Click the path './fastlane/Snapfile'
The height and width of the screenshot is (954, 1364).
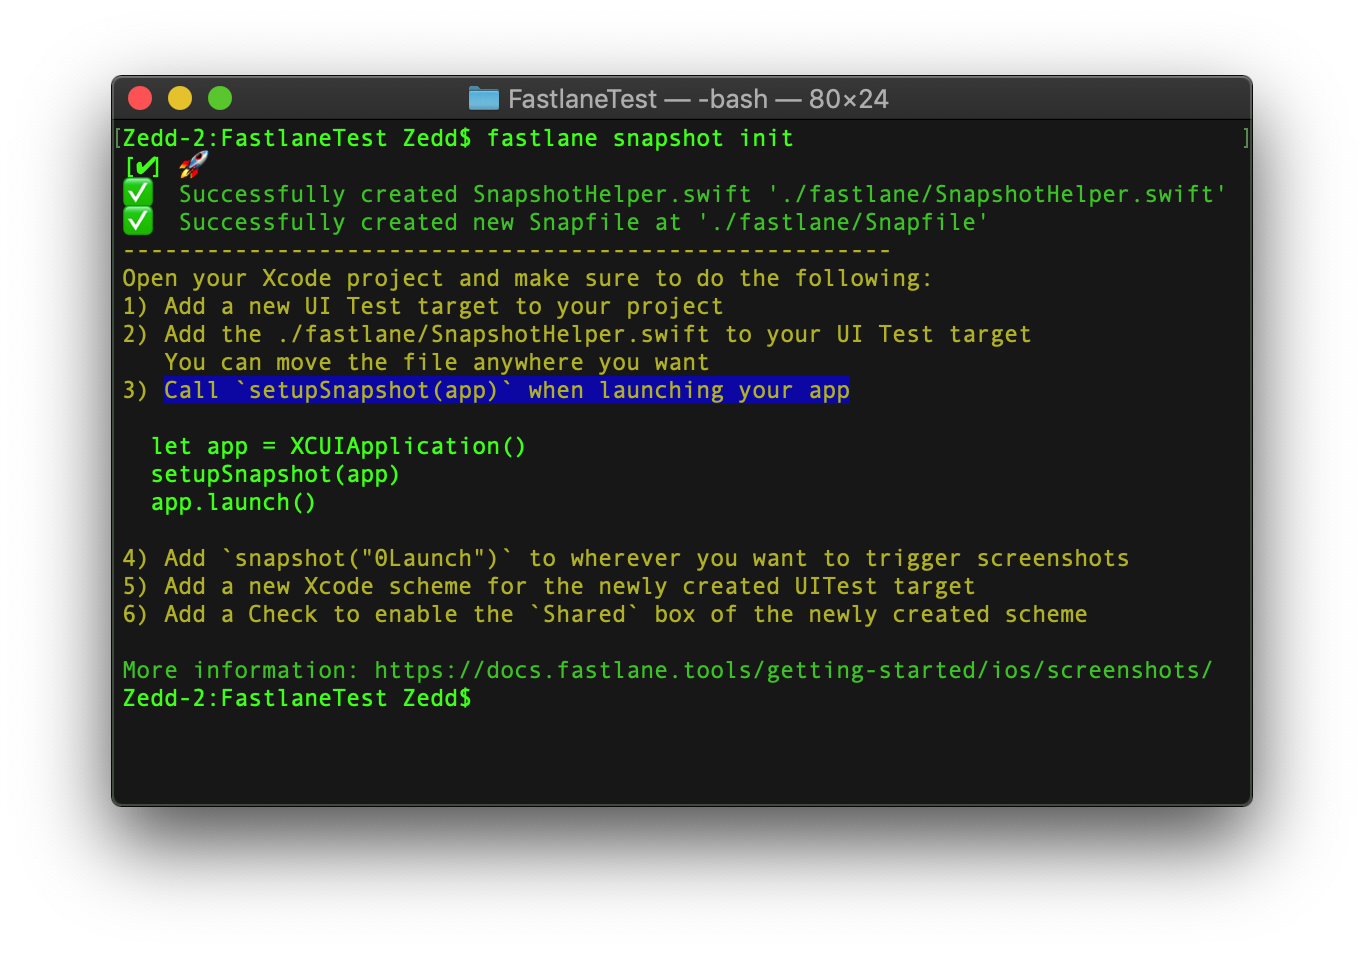843,222
